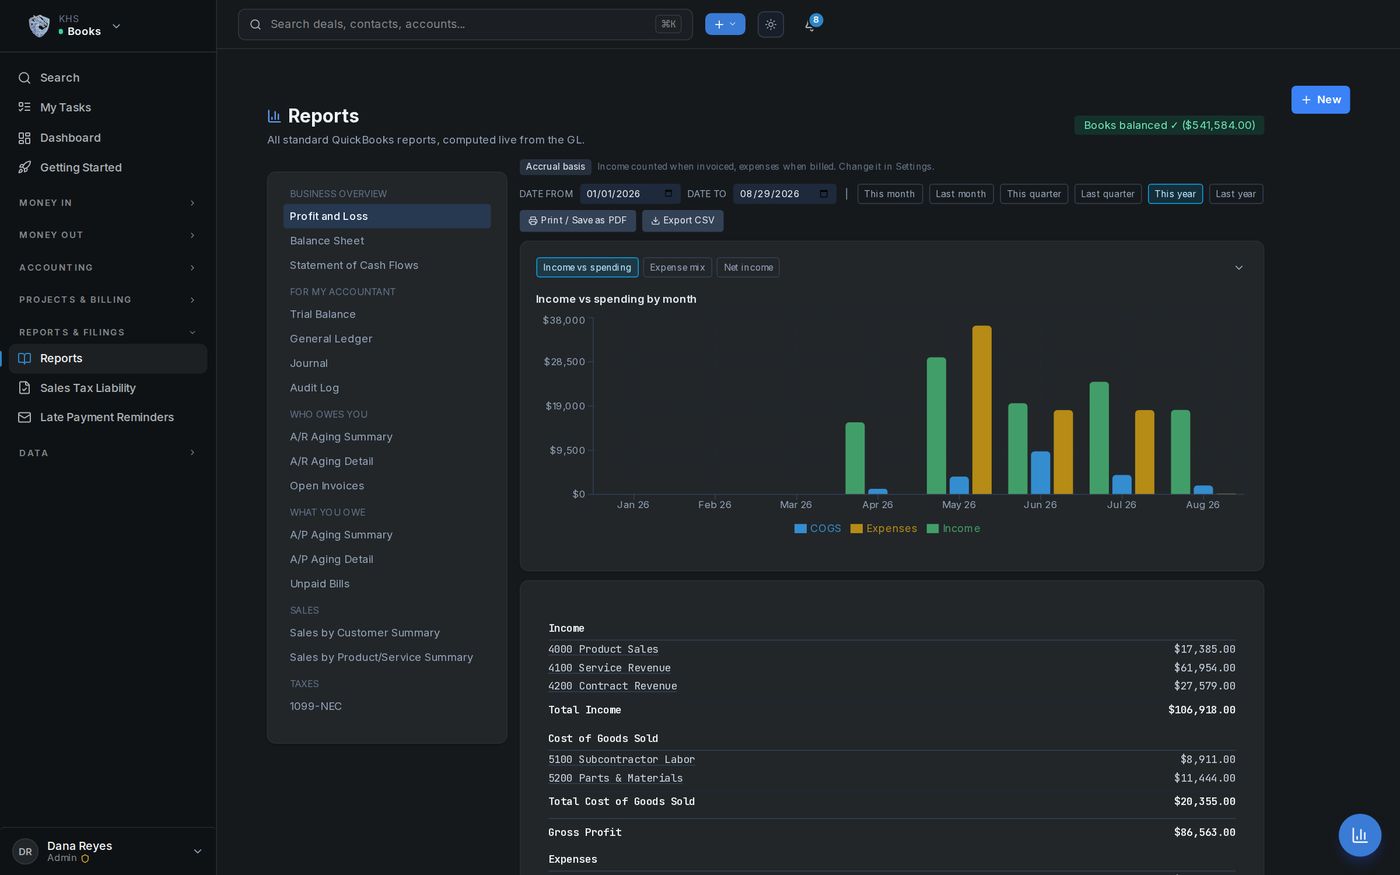Click the KHS Books shield logo
Image resolution: width=1400 pixels, height=875 pixels.
(39, 26)
